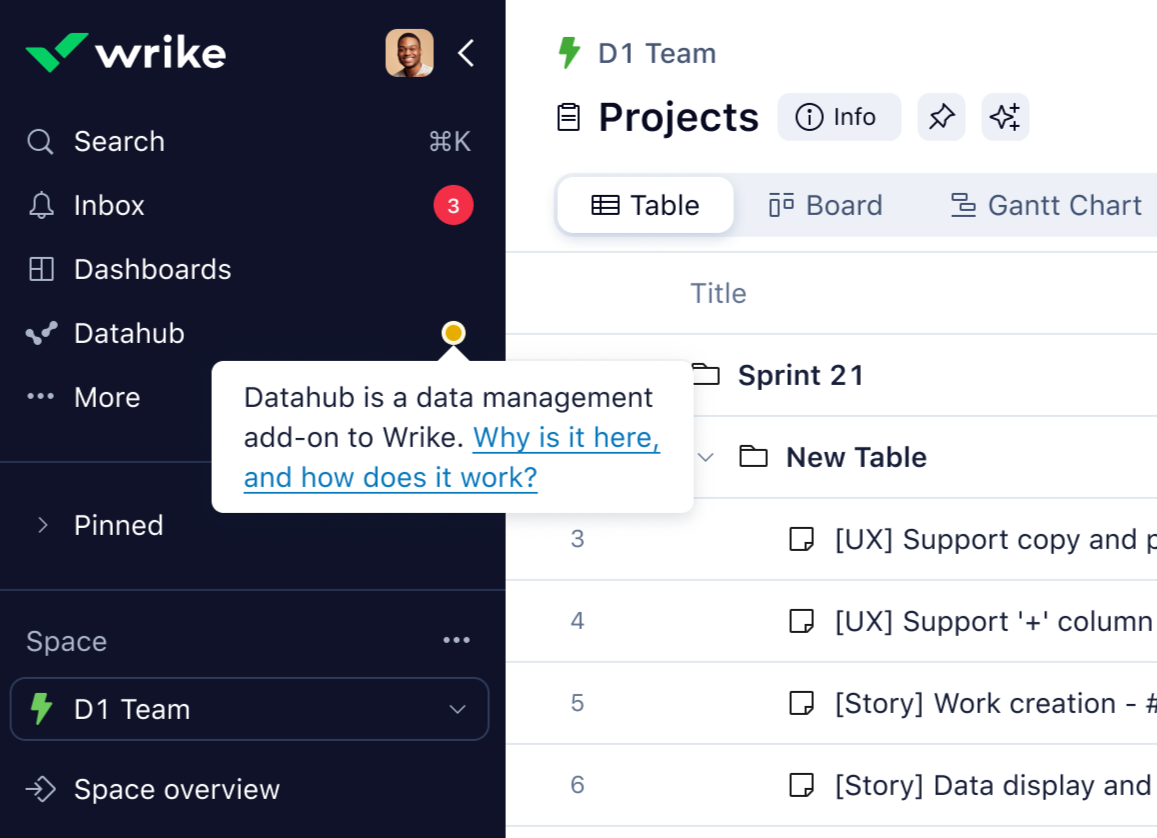
Task: Open the D1 Team space dropdown
Action: [249, 709]
